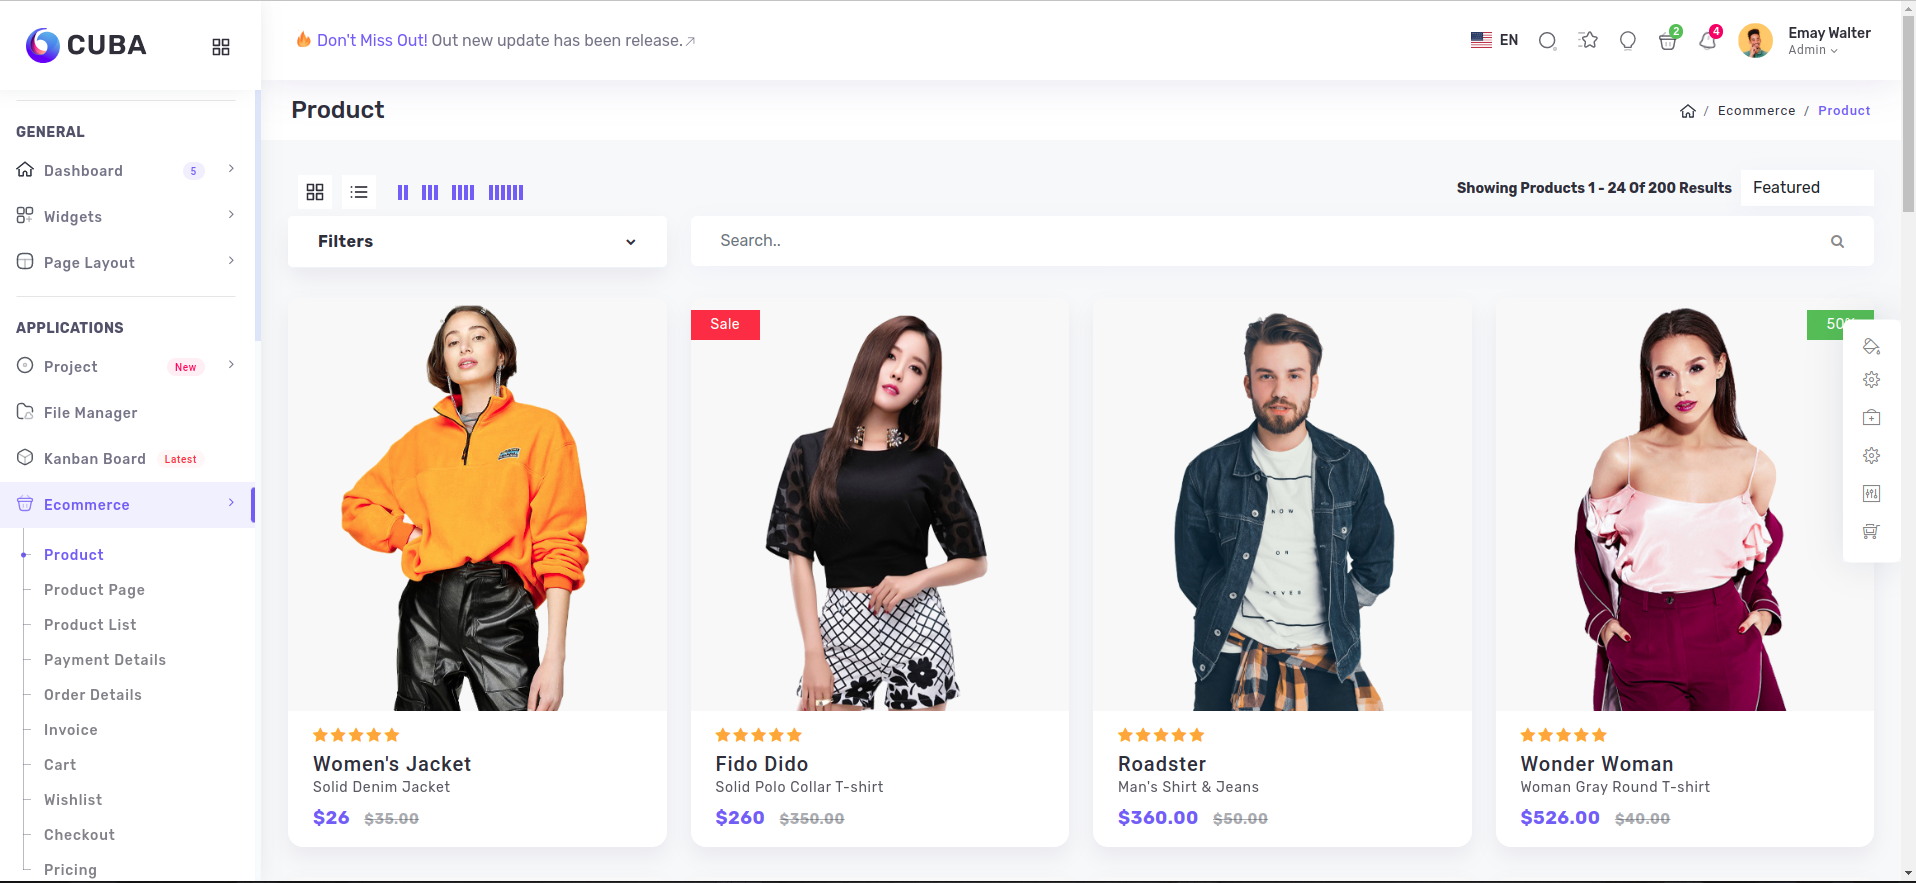Click the Ecommerce breadcrumb link
Viewport: 1916px width, 883px height.
pyautogui.click(x=1756, y=111)
